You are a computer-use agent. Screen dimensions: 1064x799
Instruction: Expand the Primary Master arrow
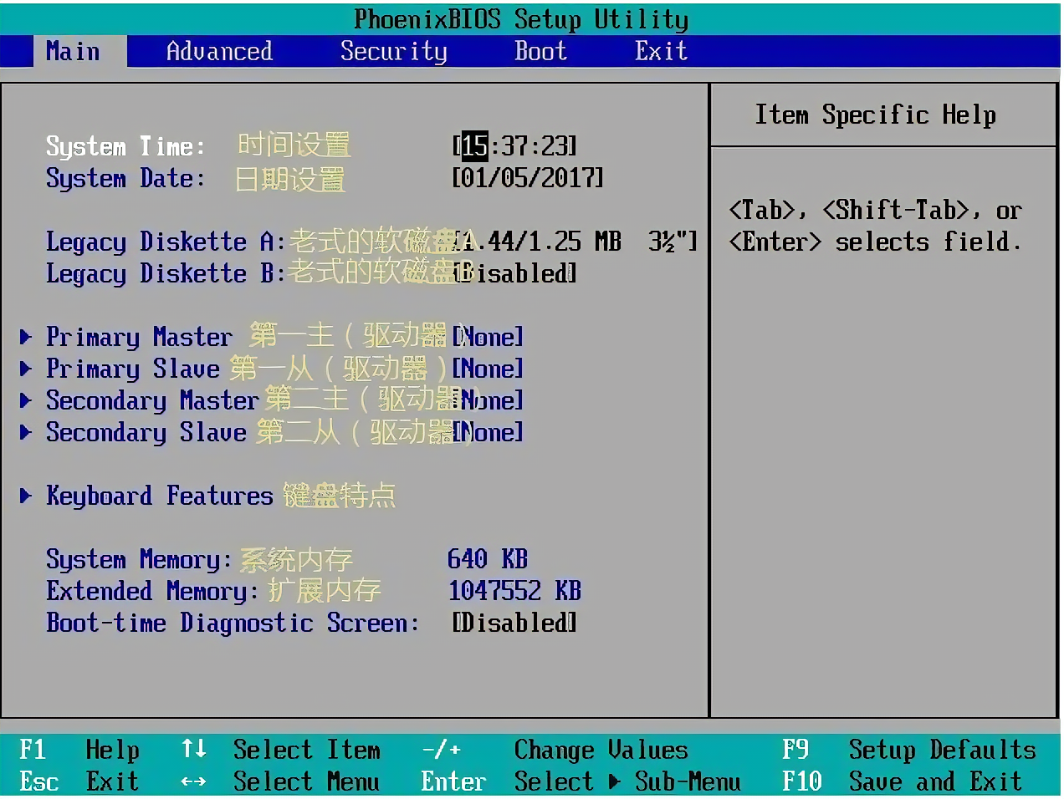coord(26,337)
